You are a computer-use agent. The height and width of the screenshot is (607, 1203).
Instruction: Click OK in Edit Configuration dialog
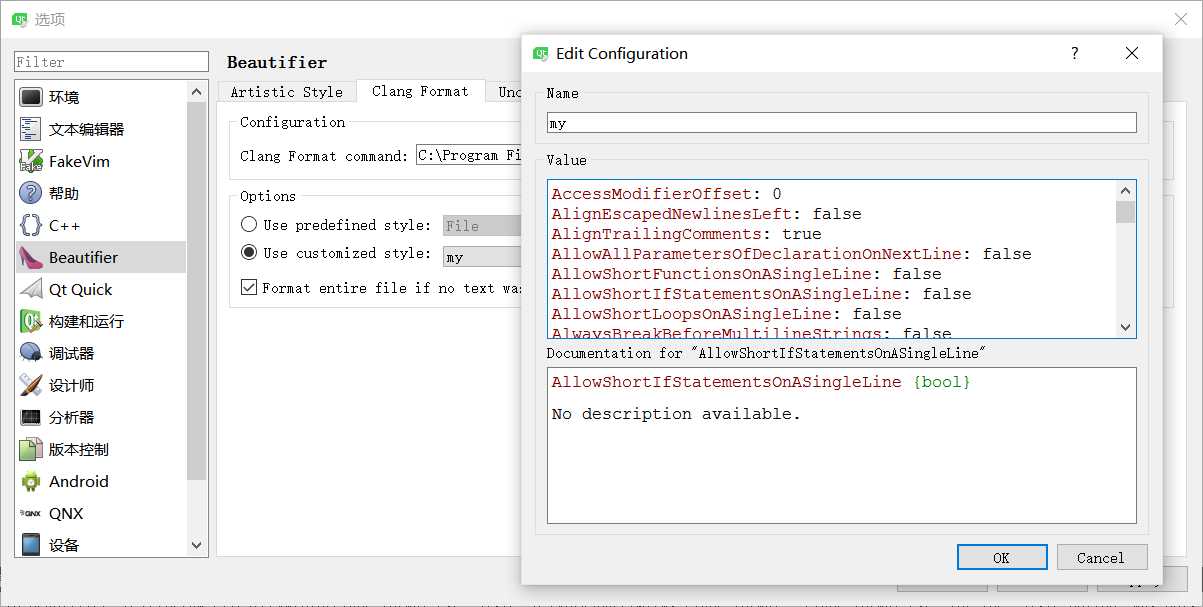1001,557
